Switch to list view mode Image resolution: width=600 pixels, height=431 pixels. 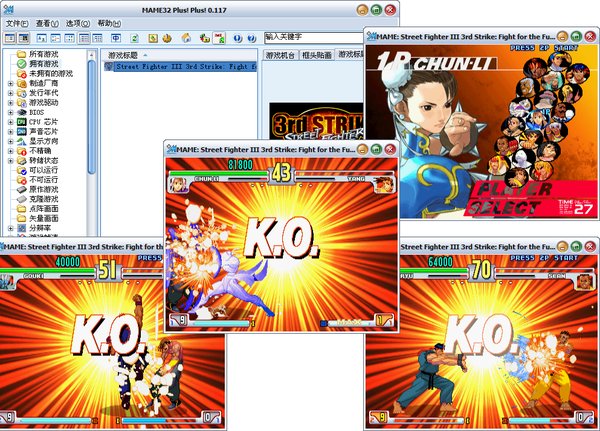69,38
